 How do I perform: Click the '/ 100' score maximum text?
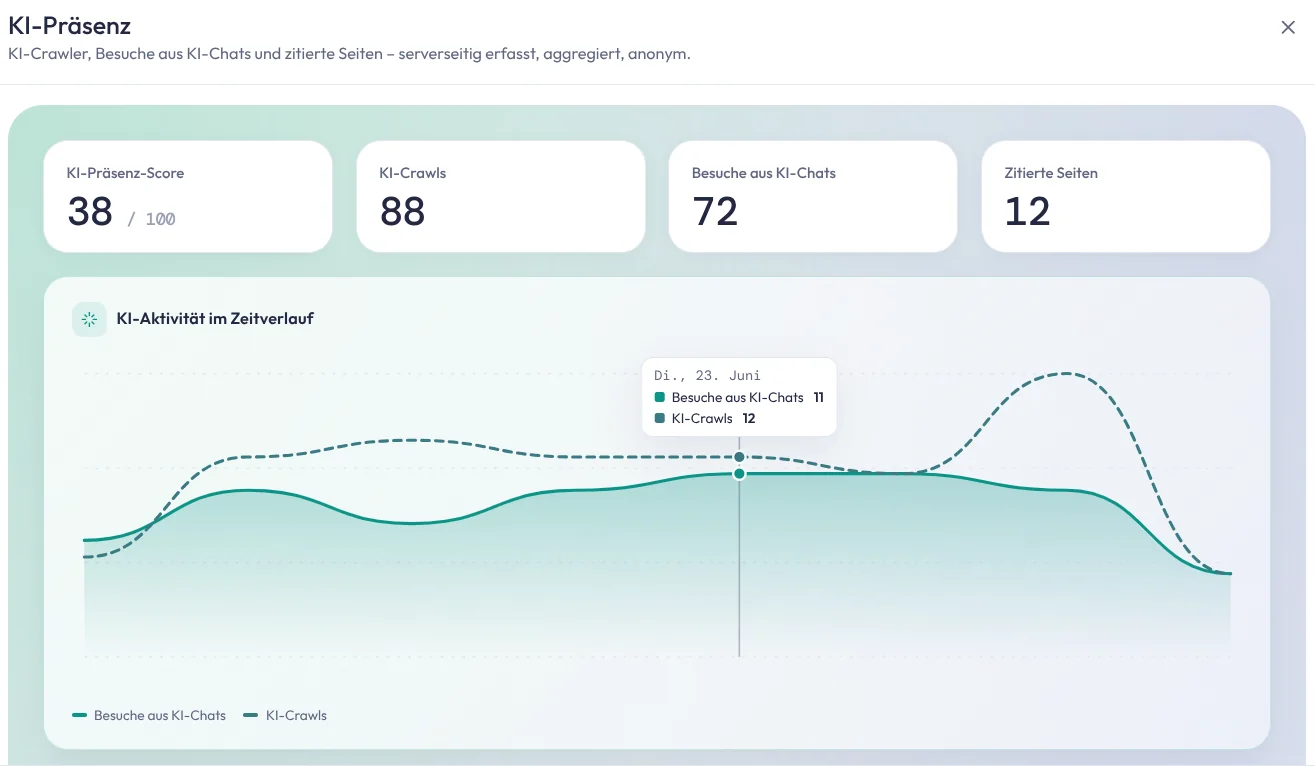(x=151, y=218)
